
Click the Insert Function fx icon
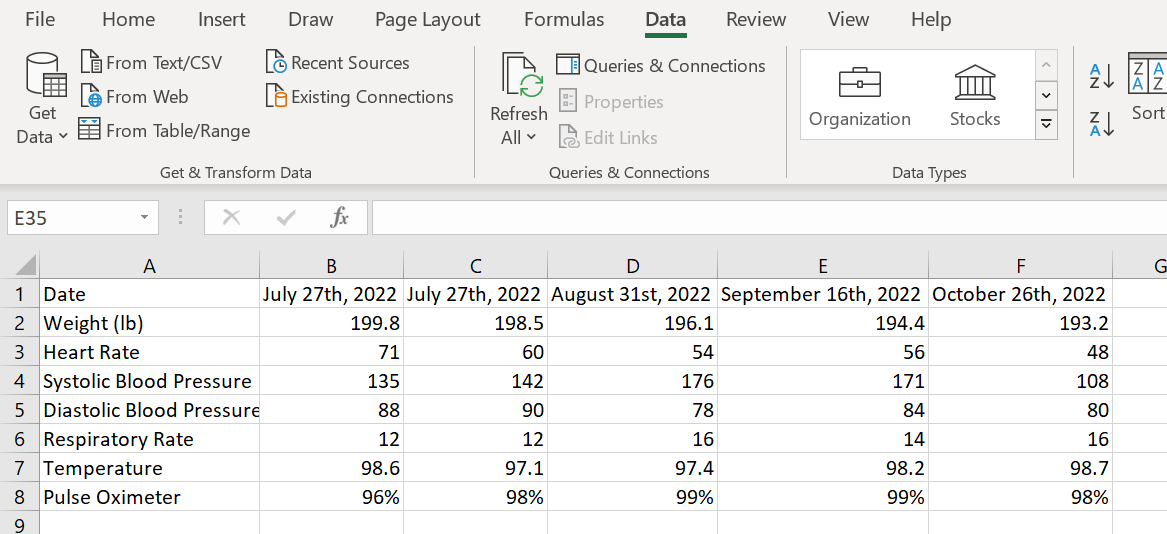pyautogui.click(x=339, y=217)
